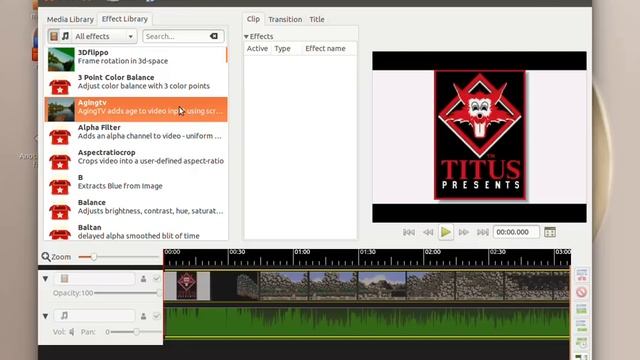
Task: Choose the Aspectratiocrop effect icon
Action: click(60, 161)
